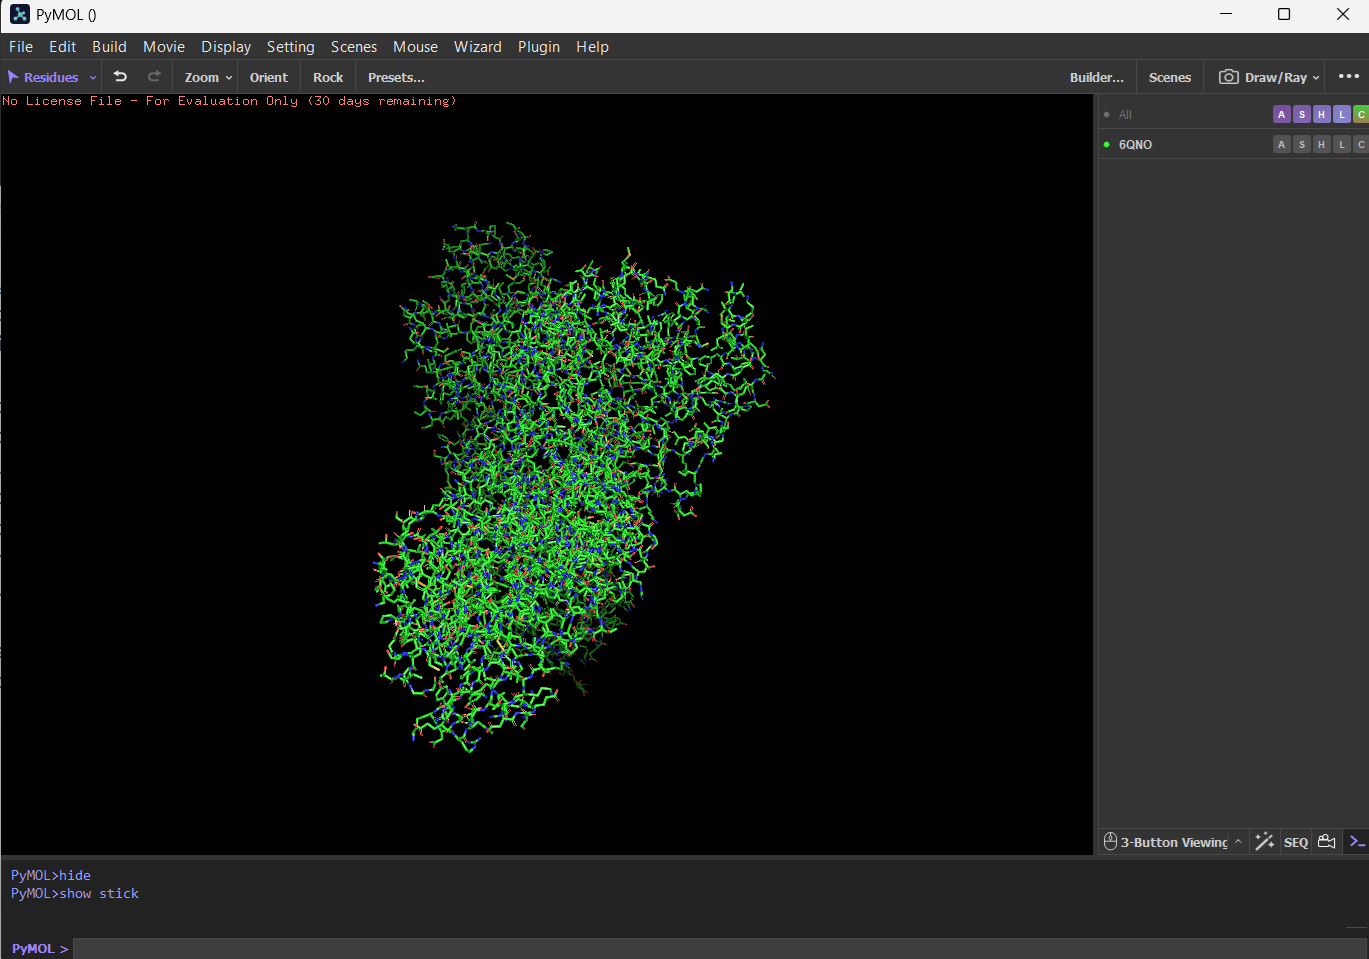
Task: Open the Setting menu
Action: pyautogui.click(x=290, y=47)
